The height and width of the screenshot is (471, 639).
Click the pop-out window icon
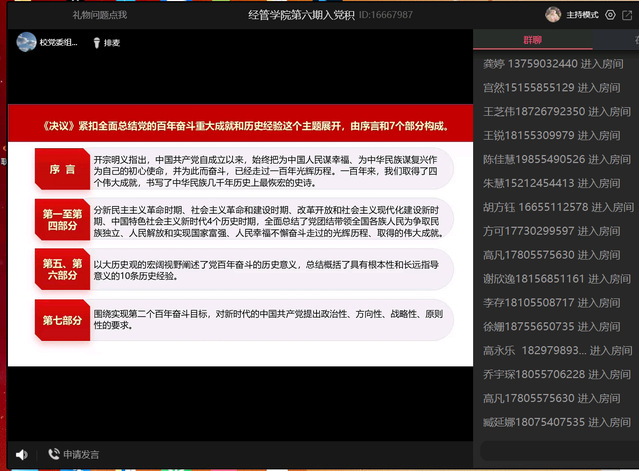(628, 15)
